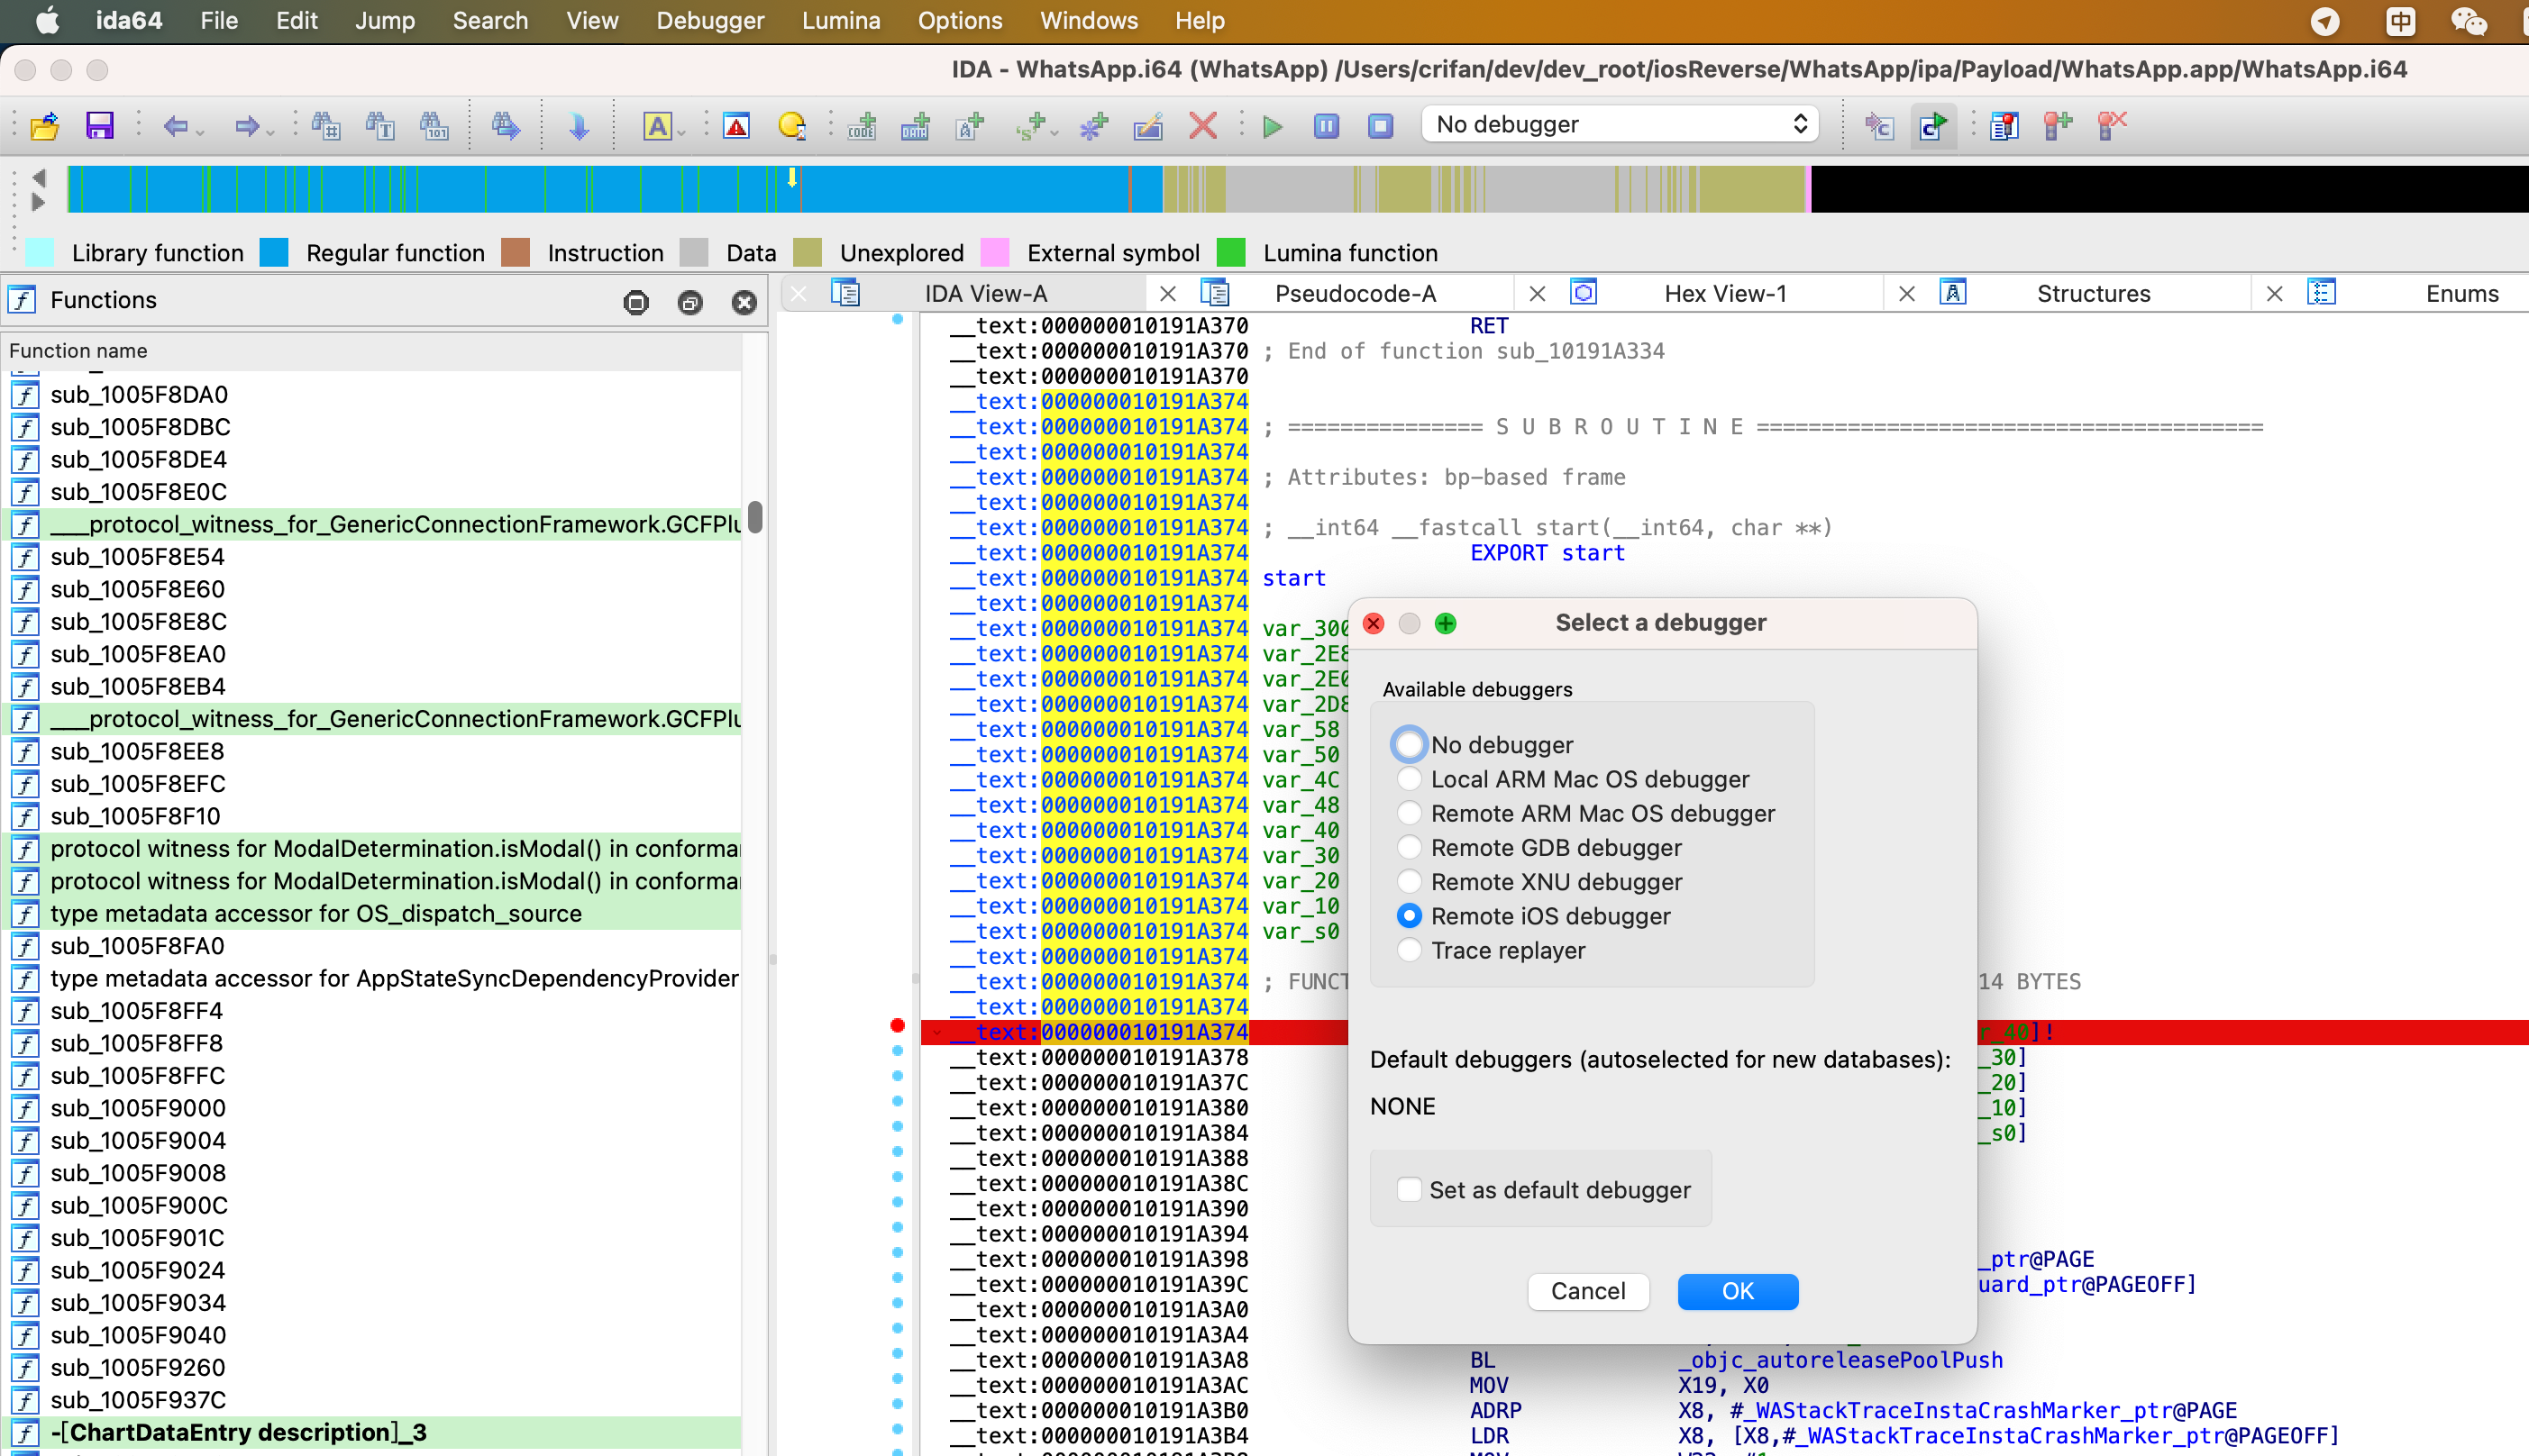2529x1456 pixels.
Task: Switch to the Structures tab
Action: [2093, 293]
